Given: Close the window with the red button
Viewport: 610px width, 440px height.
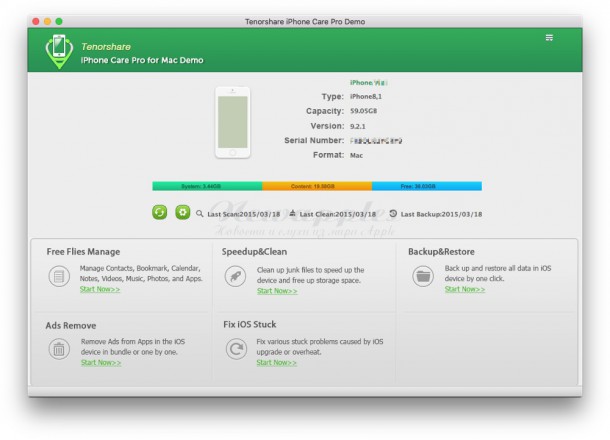Looking at the screenshot, I should (36, 21).
